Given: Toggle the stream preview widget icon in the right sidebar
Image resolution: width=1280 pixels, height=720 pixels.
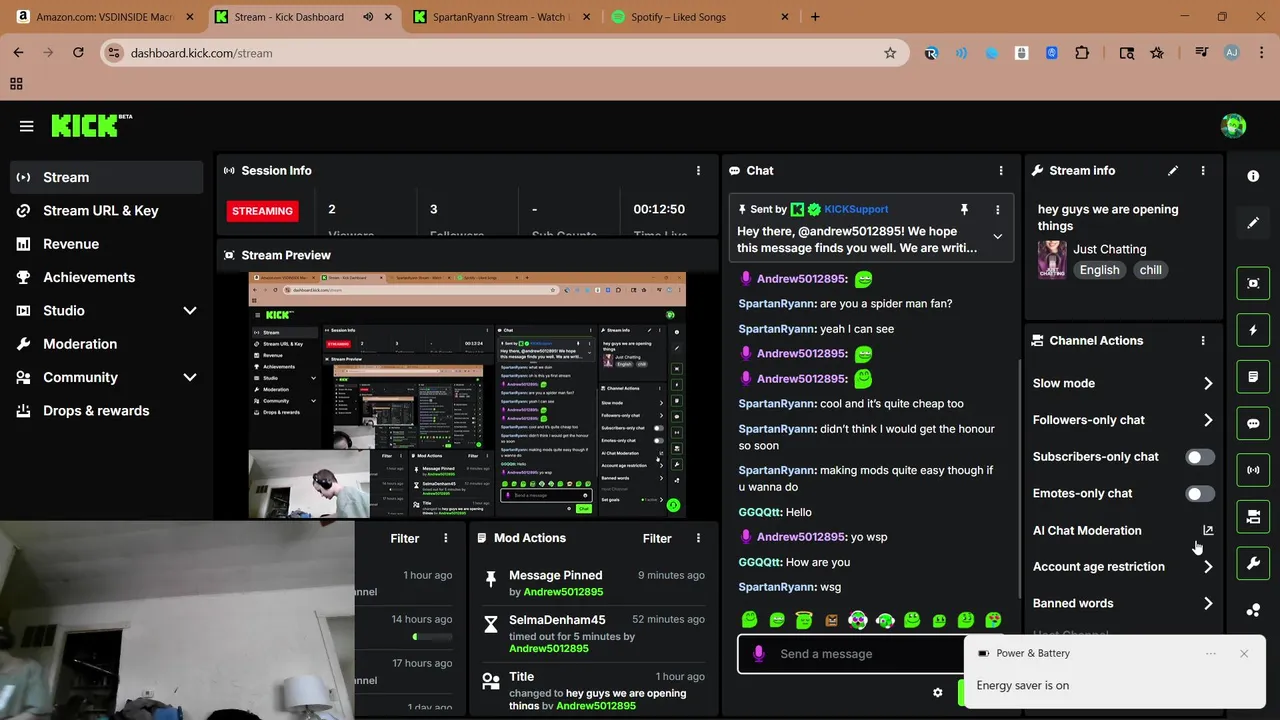Looking at the screenshot, I should coord(1253,283).
